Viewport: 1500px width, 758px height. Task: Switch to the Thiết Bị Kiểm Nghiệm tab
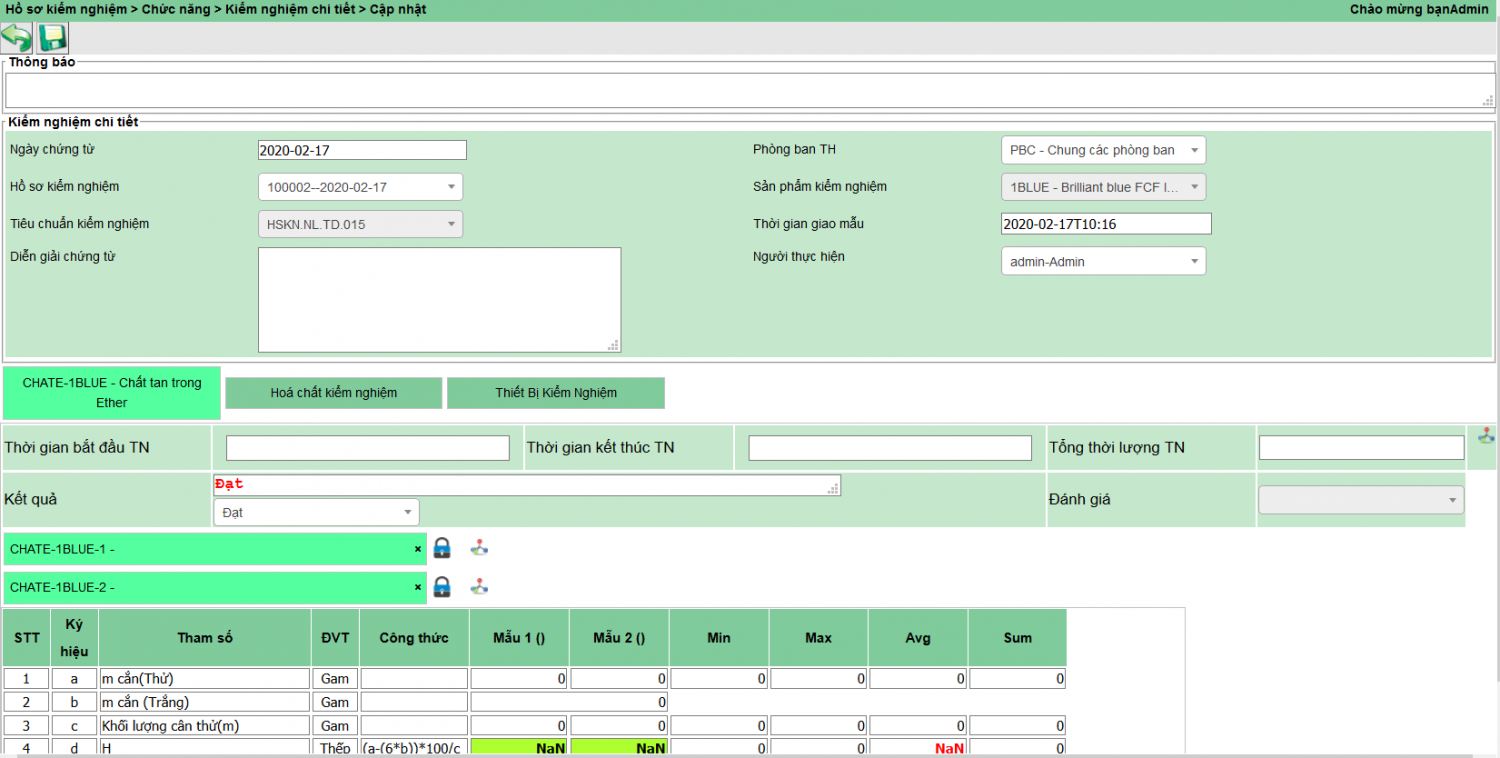point(556,393)
